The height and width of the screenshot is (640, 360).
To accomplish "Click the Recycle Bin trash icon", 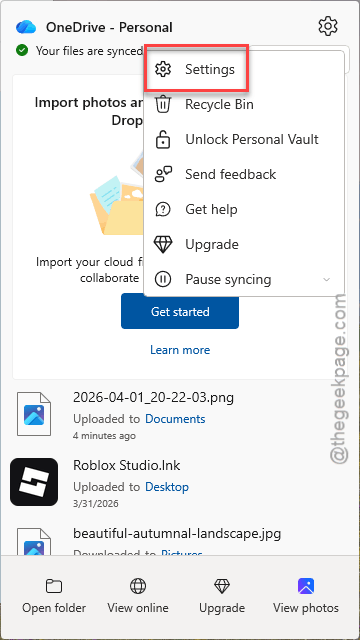I will (163, 104).
